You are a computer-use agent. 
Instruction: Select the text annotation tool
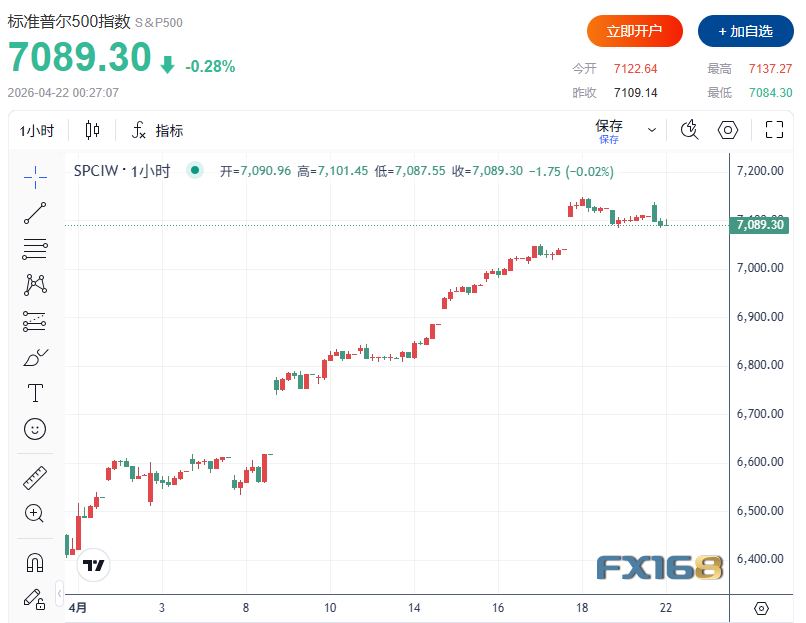click(35, 392)
